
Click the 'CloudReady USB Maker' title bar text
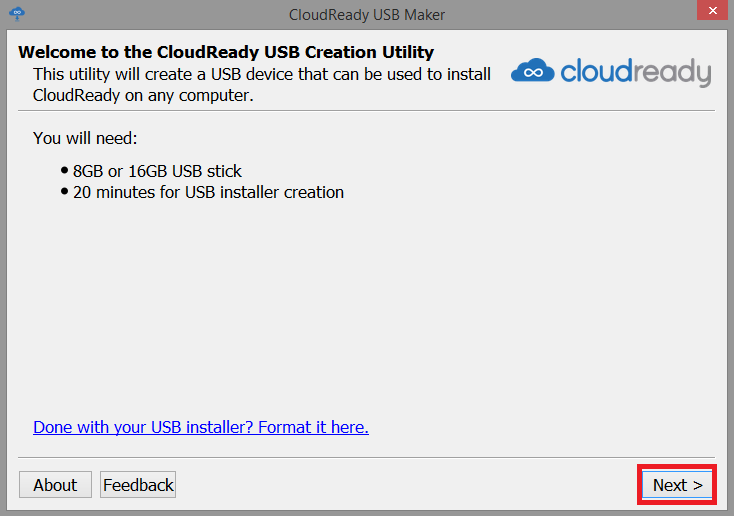(x=366, y=14)
